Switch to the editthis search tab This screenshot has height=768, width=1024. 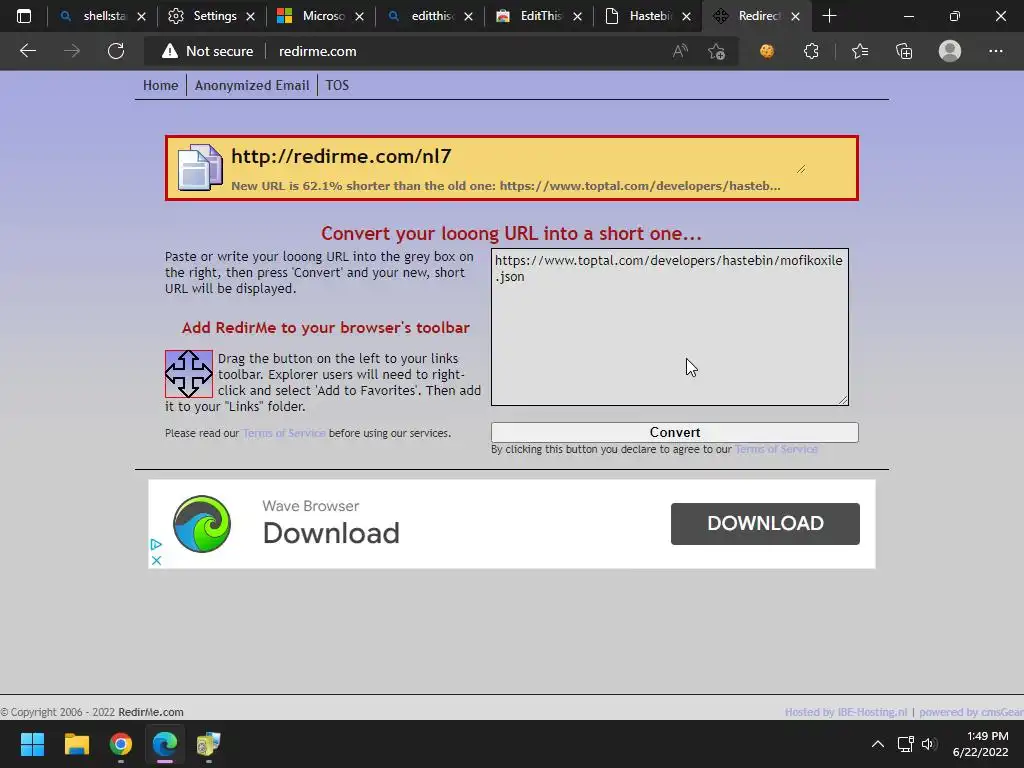coord(430,16)
